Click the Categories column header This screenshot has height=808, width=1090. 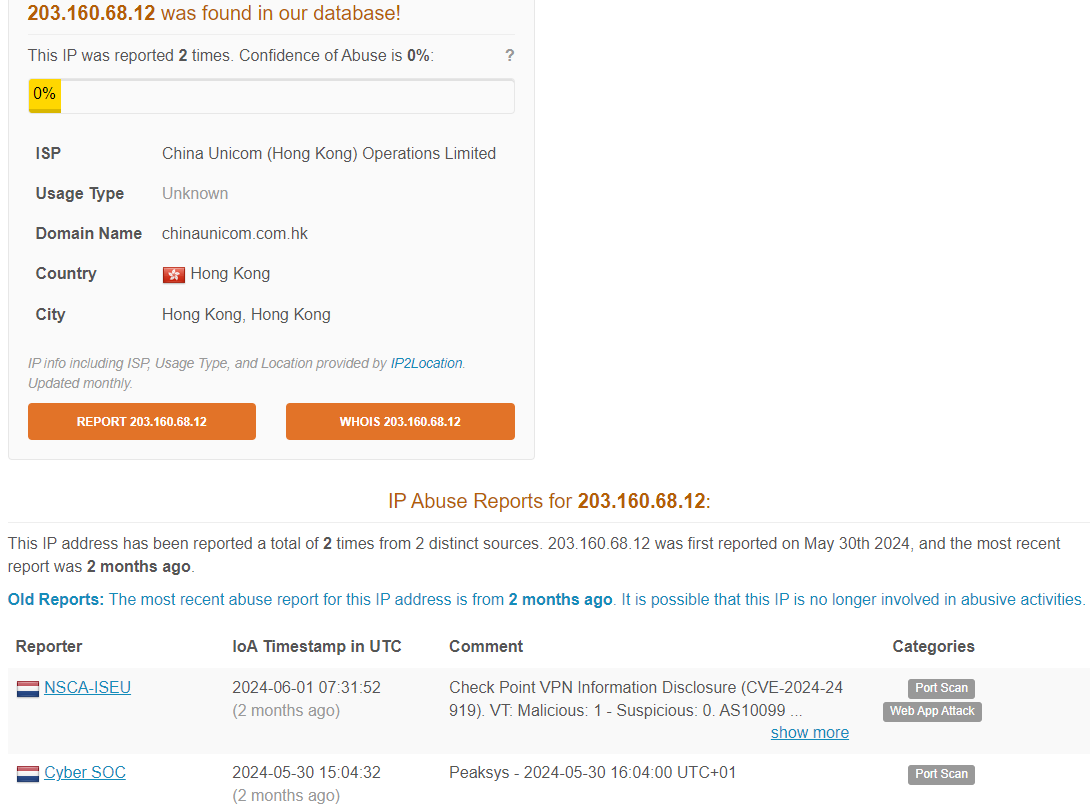933,646
